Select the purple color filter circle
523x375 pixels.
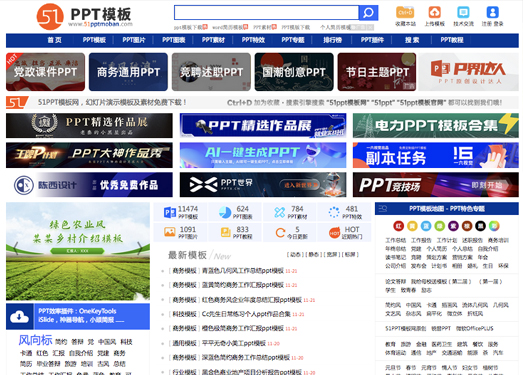pos(453,226)
